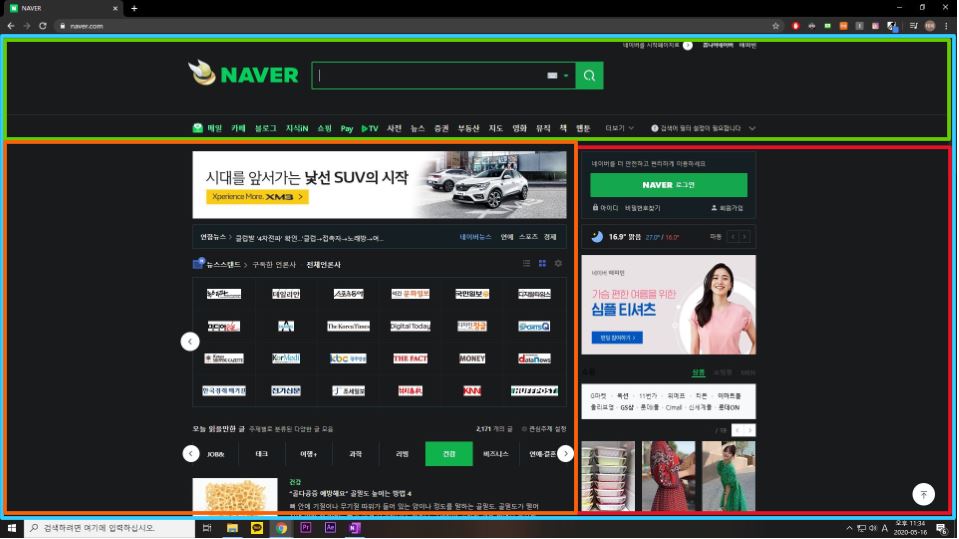The height and width of the screenshot is (539, 959).
Task: Click the XM3 SUV banner ad
Action: click(379, 185)
